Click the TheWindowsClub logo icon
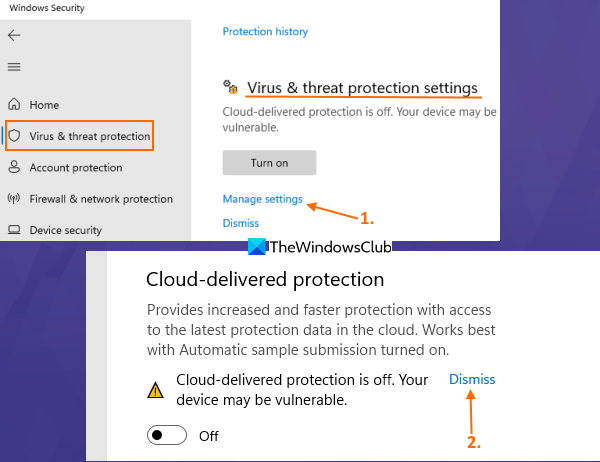Screen dimensions: 600x462 [257, 247]
